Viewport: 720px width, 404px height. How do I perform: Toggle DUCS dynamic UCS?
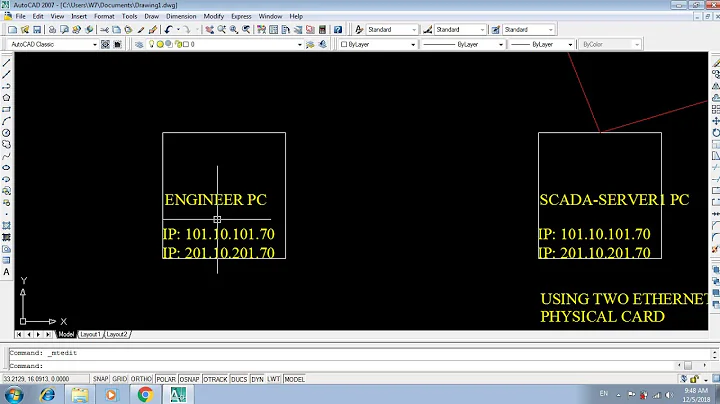[x=239, y=379]
